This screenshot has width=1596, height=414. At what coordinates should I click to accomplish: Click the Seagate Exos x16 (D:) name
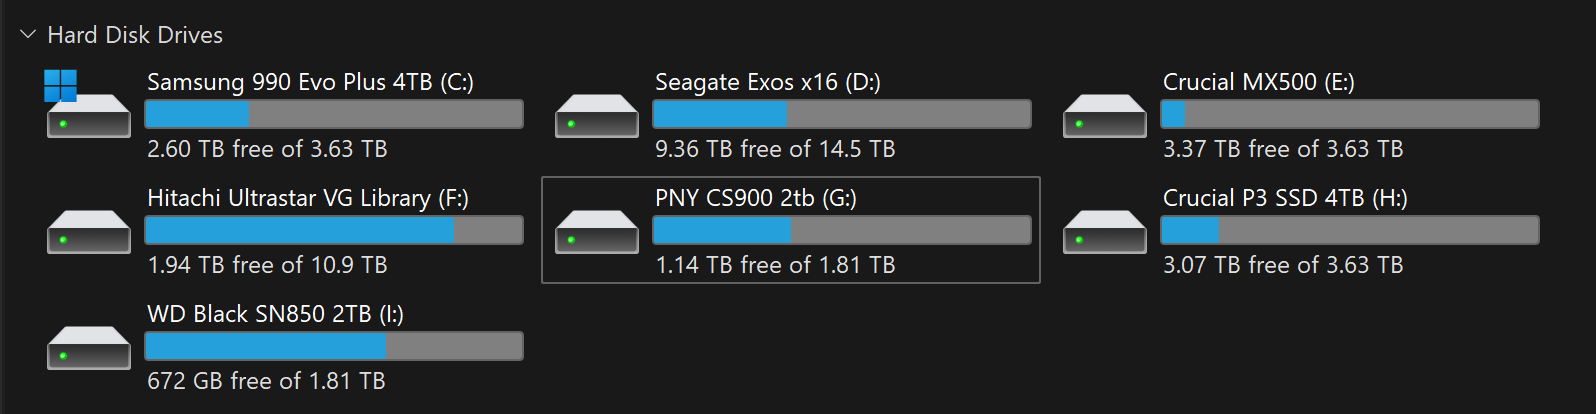coord(768,82)
